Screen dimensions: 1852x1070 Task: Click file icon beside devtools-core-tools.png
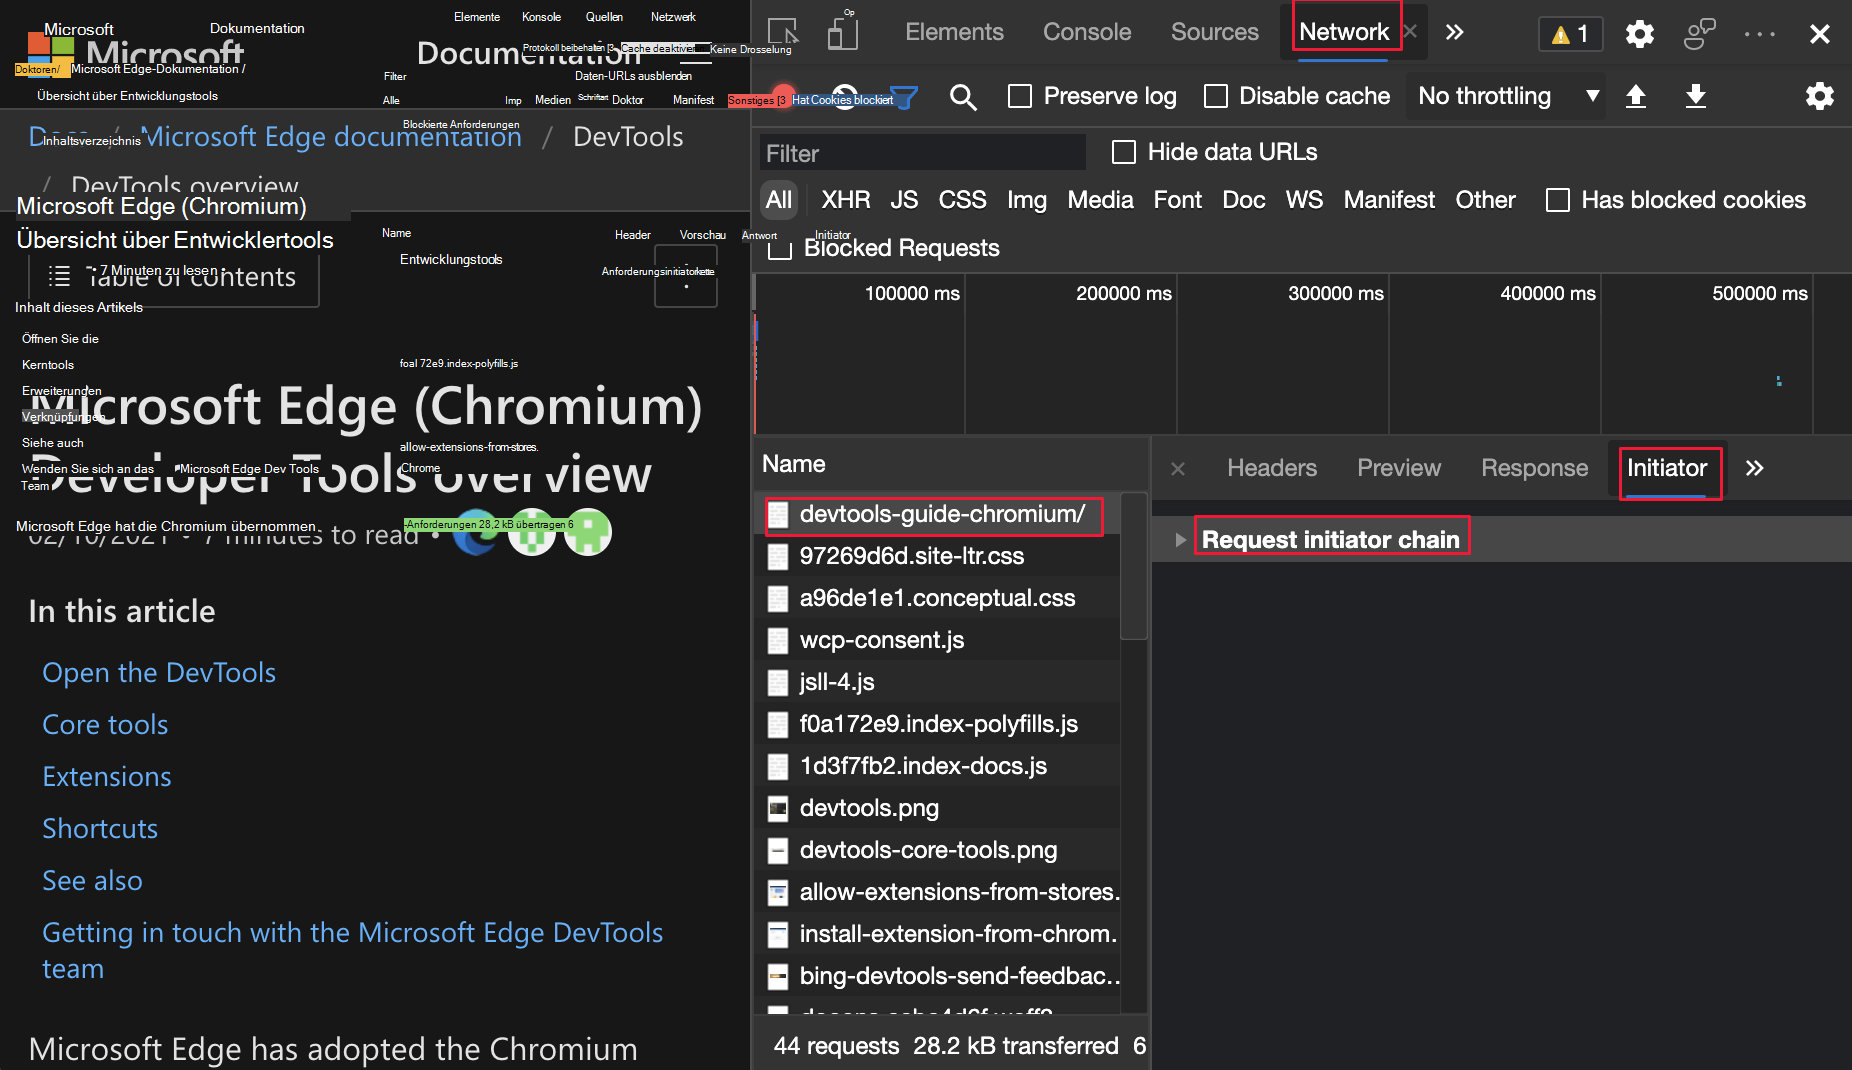coord(777,850)
